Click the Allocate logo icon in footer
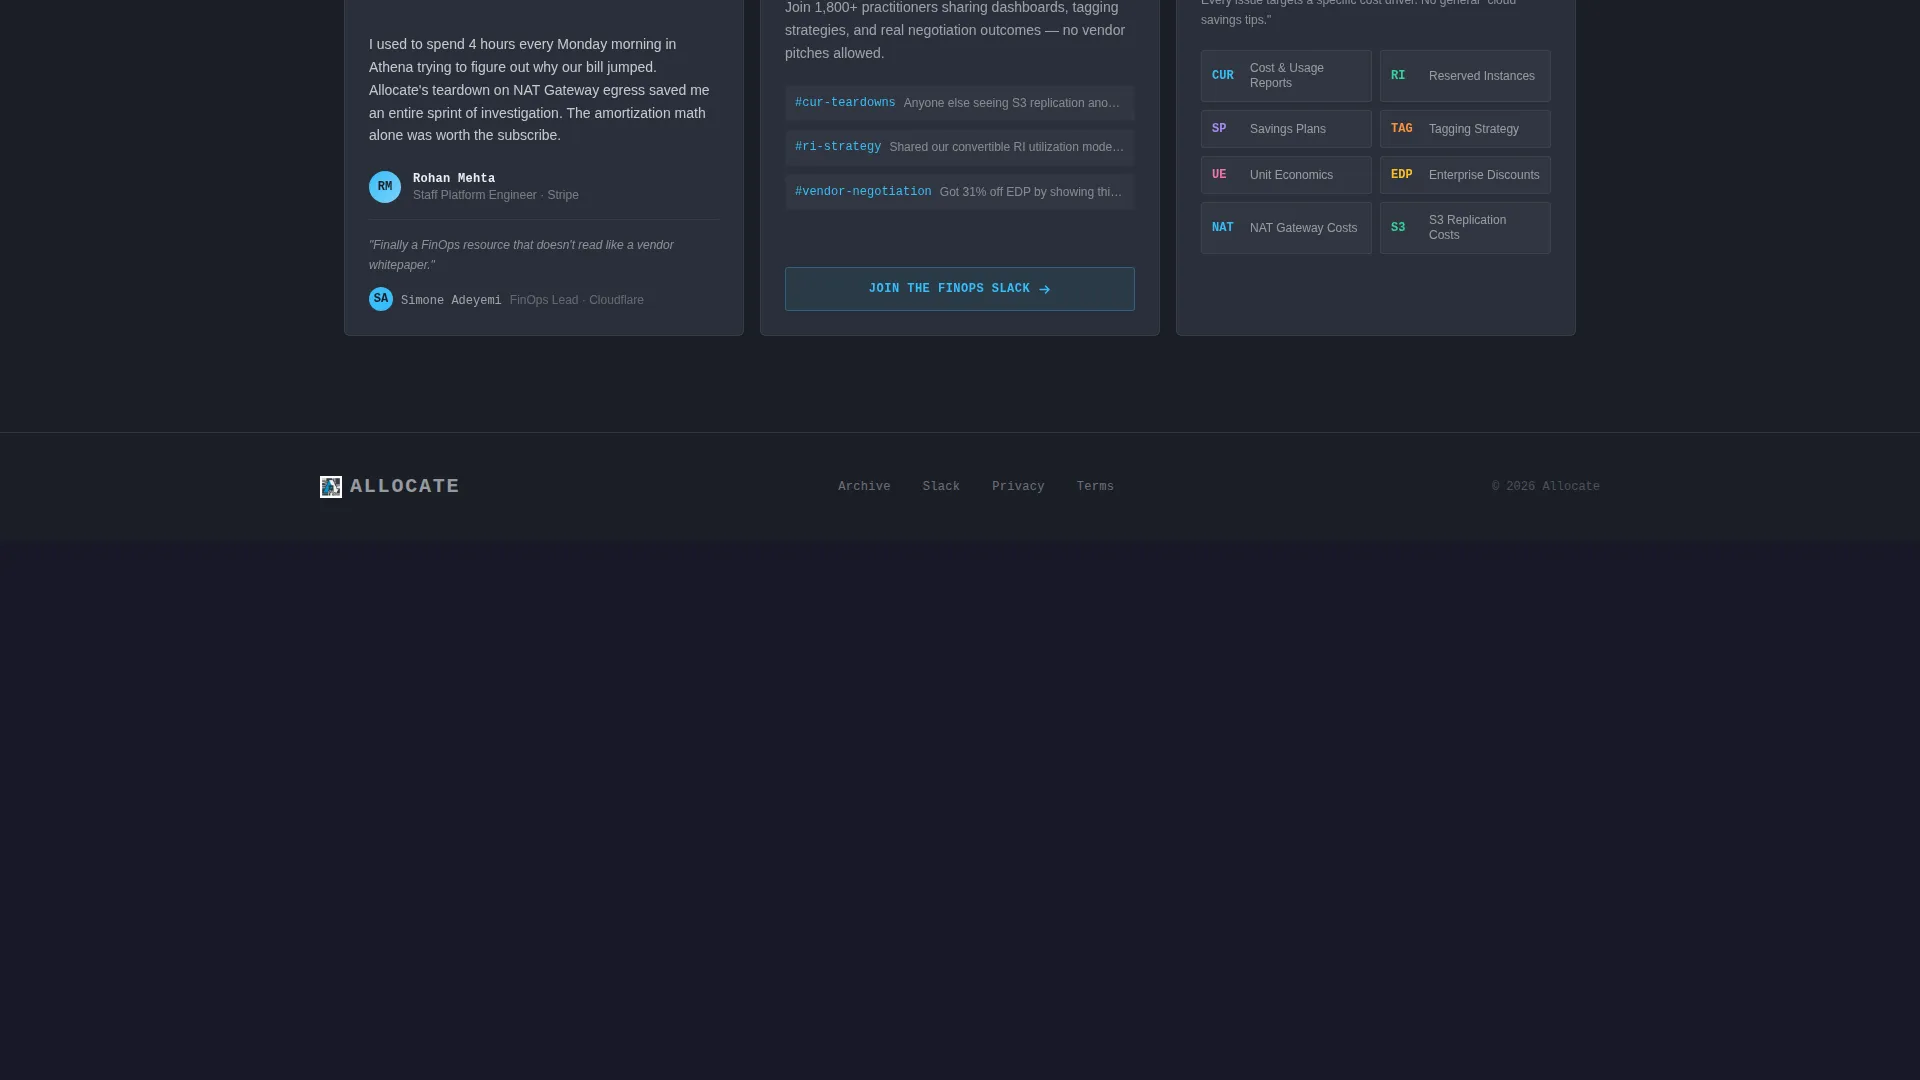1920x1080 pixels. pos(331,487)
